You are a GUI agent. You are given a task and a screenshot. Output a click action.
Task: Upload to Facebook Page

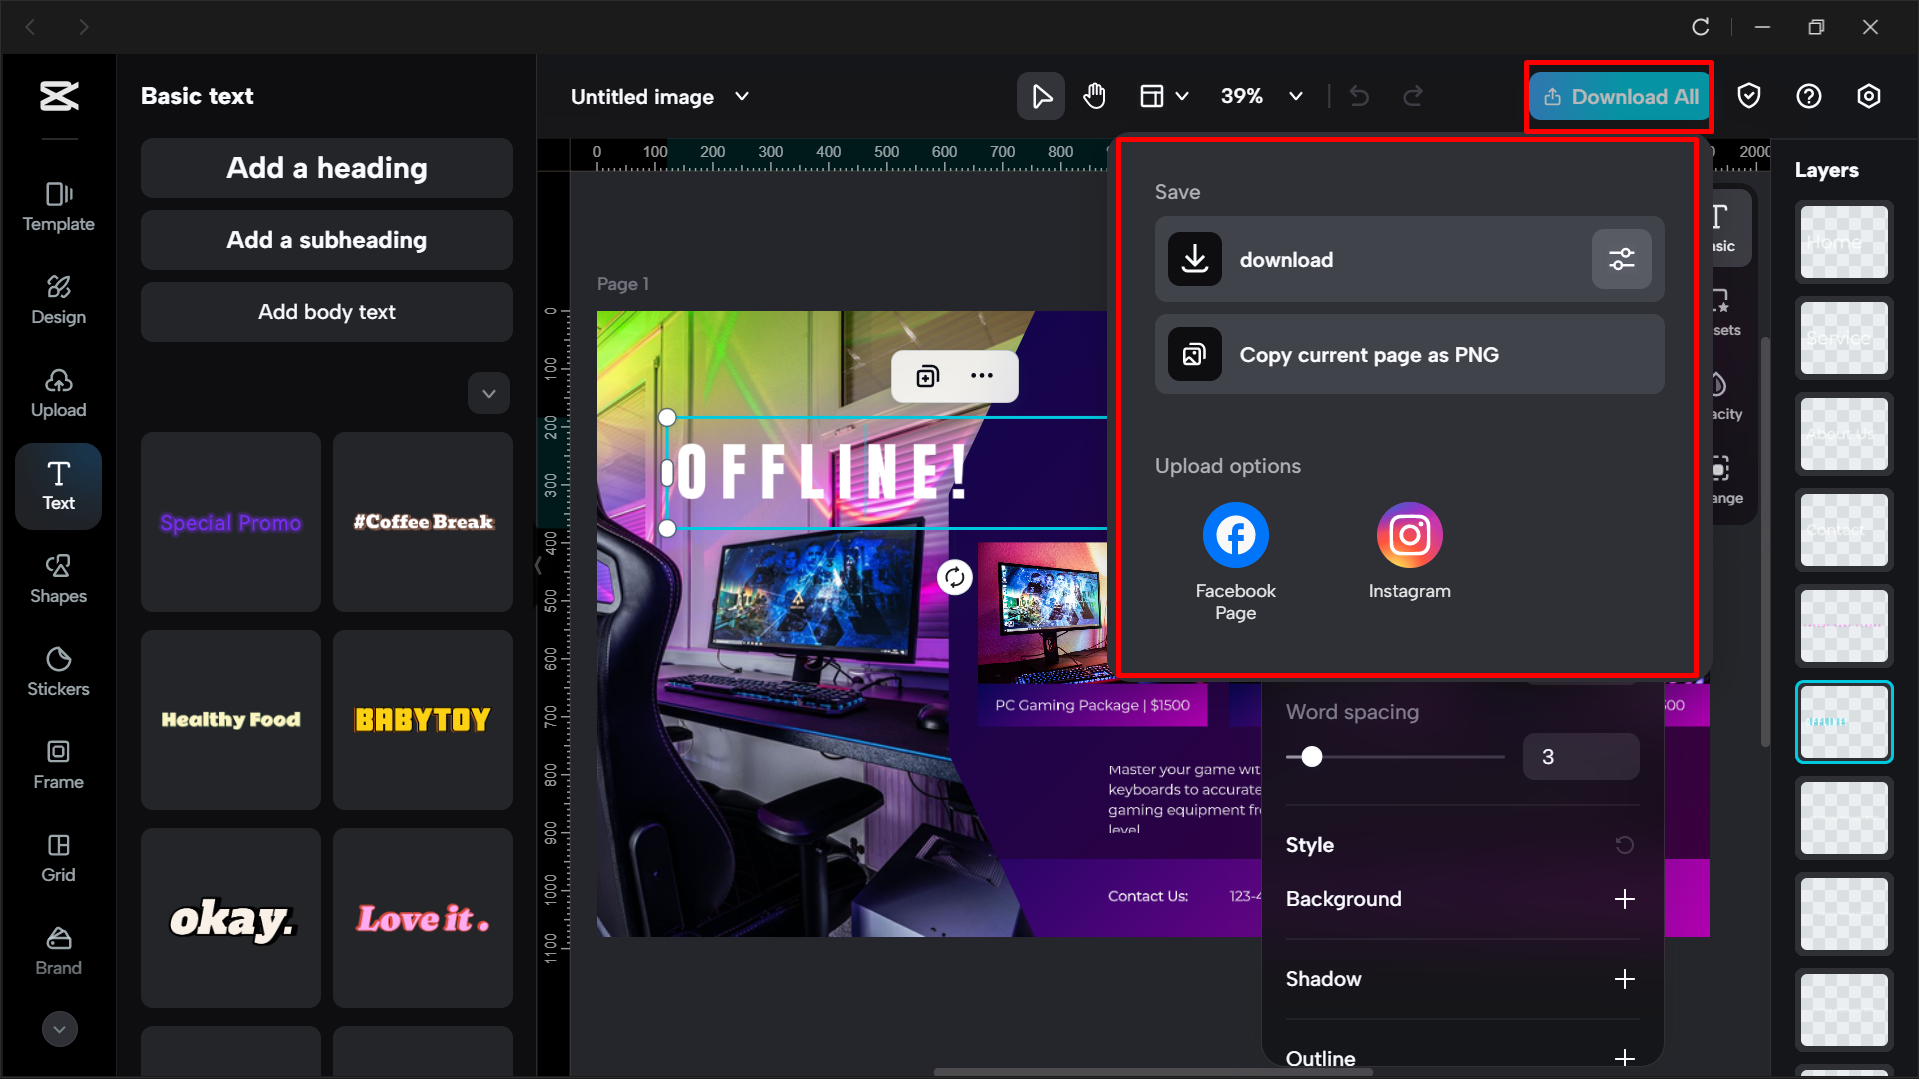tap(1235, 535)
